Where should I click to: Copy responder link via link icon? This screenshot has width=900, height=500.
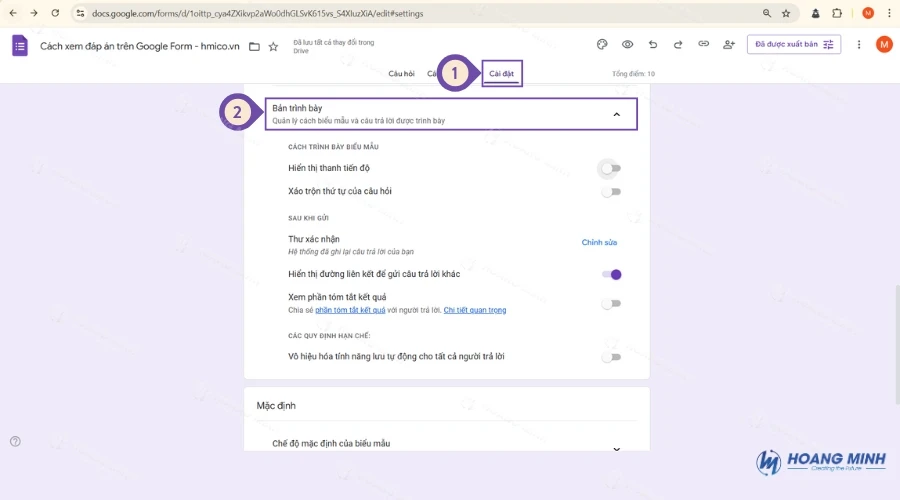coord(703,44)
